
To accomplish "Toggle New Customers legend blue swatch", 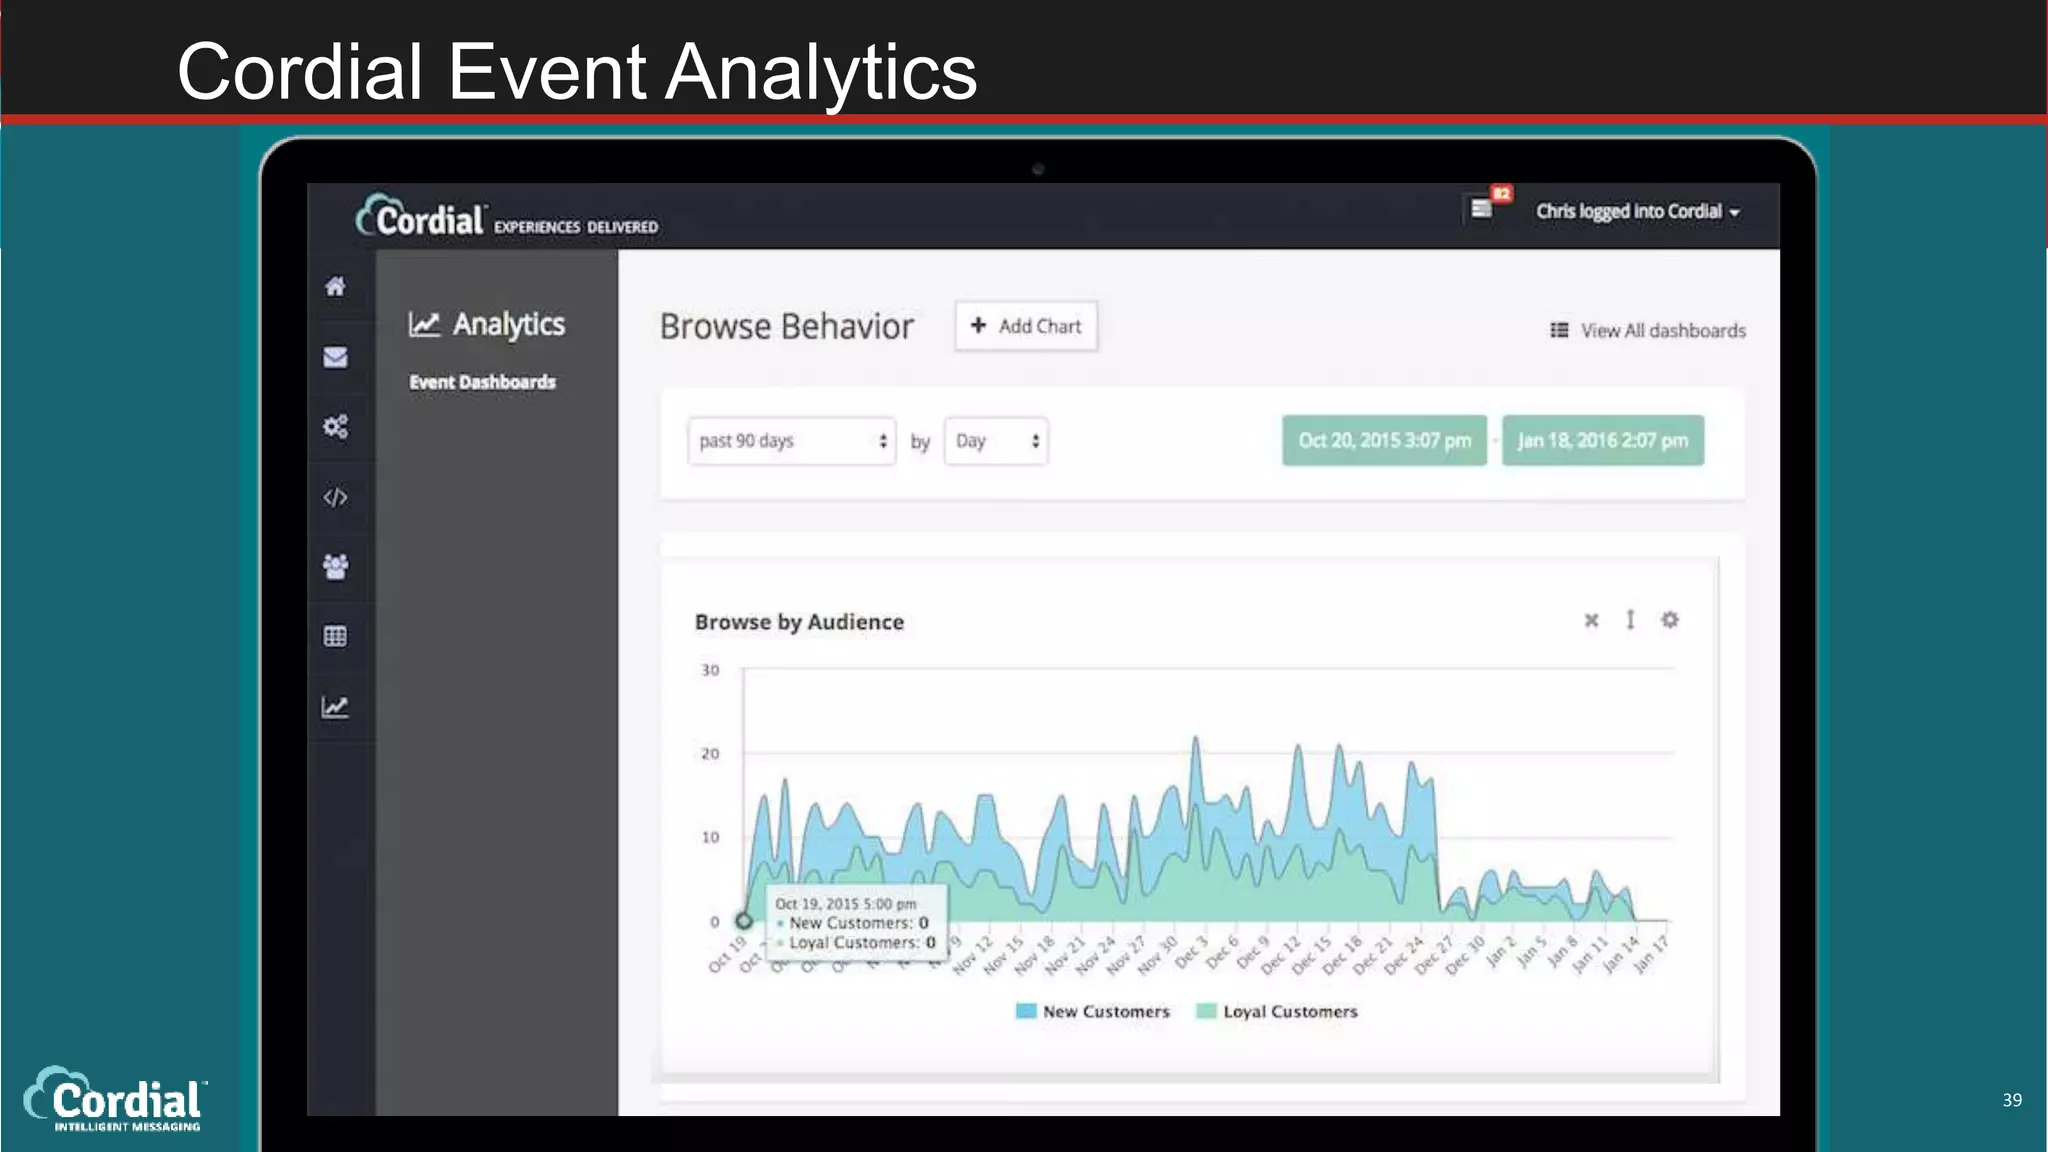I will click(1026, 1011).
